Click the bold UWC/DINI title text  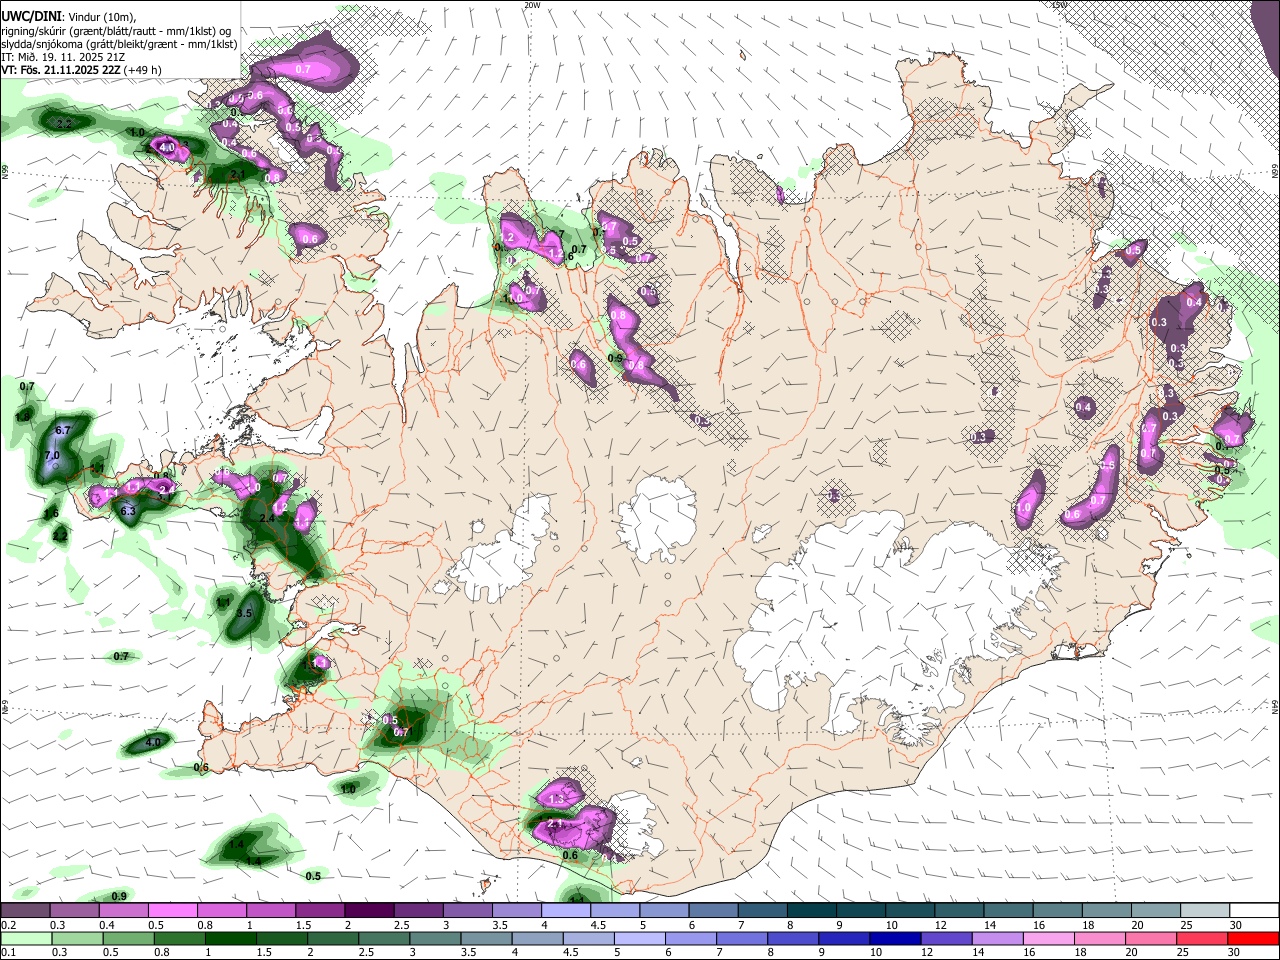[x=30, y=17]
